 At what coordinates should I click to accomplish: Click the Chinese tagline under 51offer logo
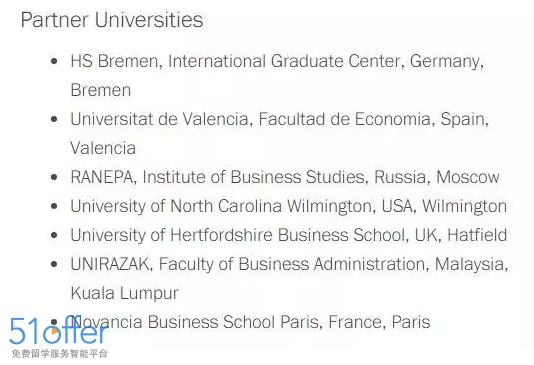(x=60, y=354)
